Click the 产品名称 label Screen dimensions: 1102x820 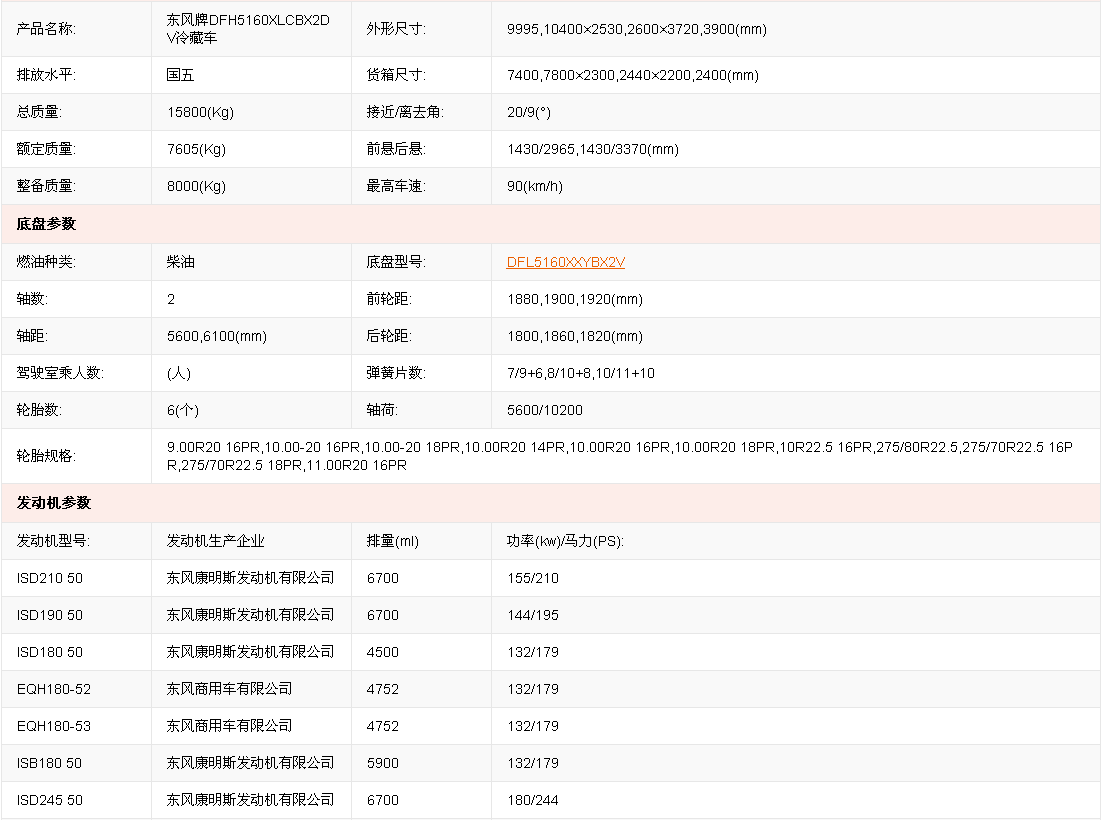(x=46, y=29)
